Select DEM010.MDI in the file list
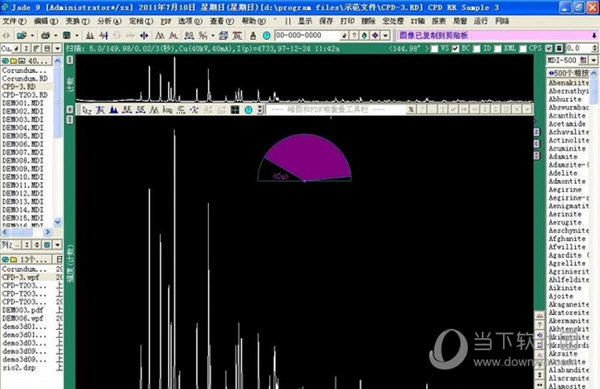The height and width of the screenshot is (389, 600). 23,177
